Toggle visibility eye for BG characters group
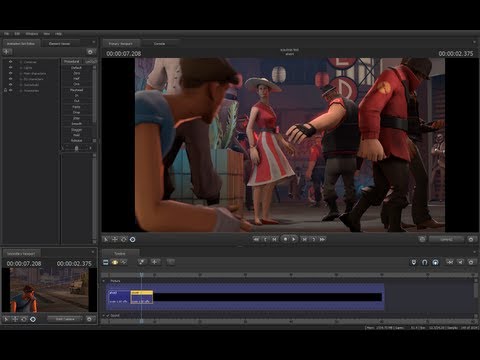The width and height of the screenshot is (480, 360). click(x=11, y=79)
